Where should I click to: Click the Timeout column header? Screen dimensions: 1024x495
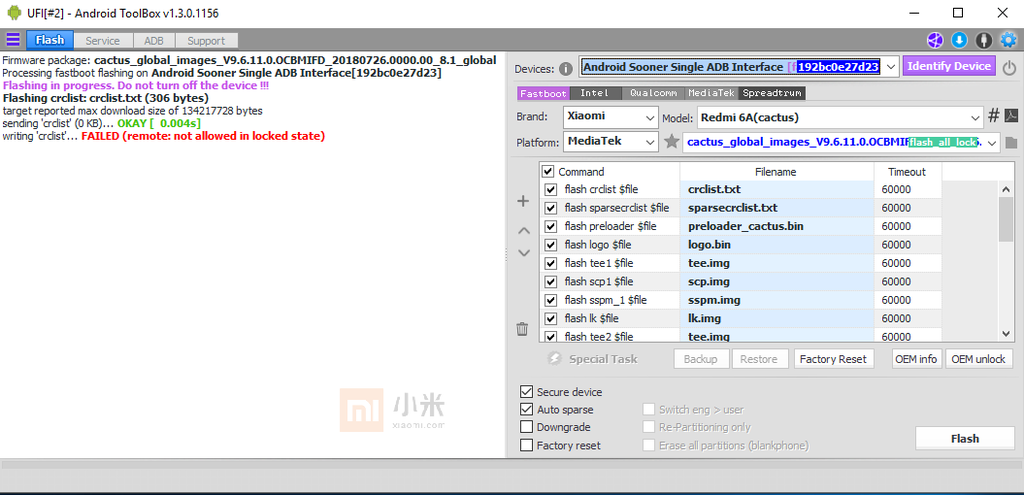906,172
